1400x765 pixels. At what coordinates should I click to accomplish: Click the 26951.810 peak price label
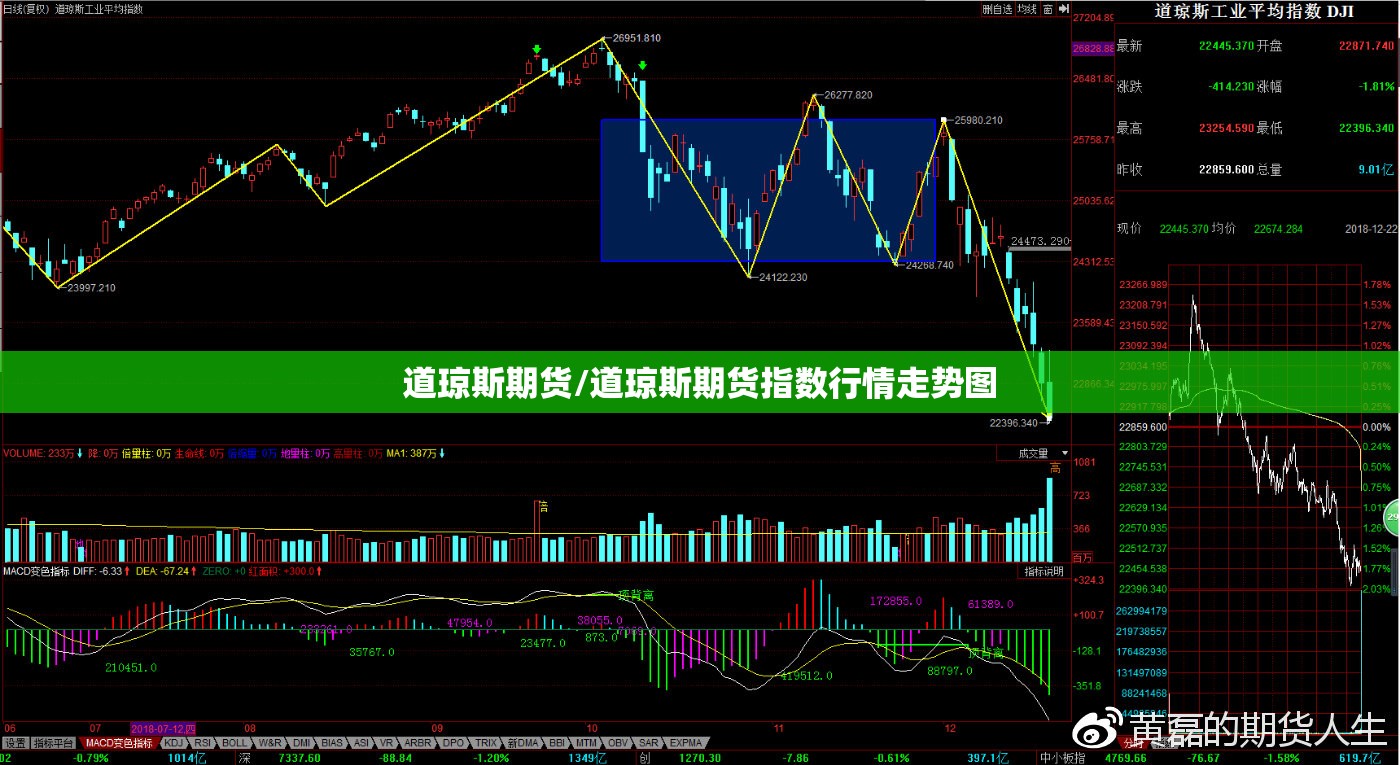[x=637, y=38]
